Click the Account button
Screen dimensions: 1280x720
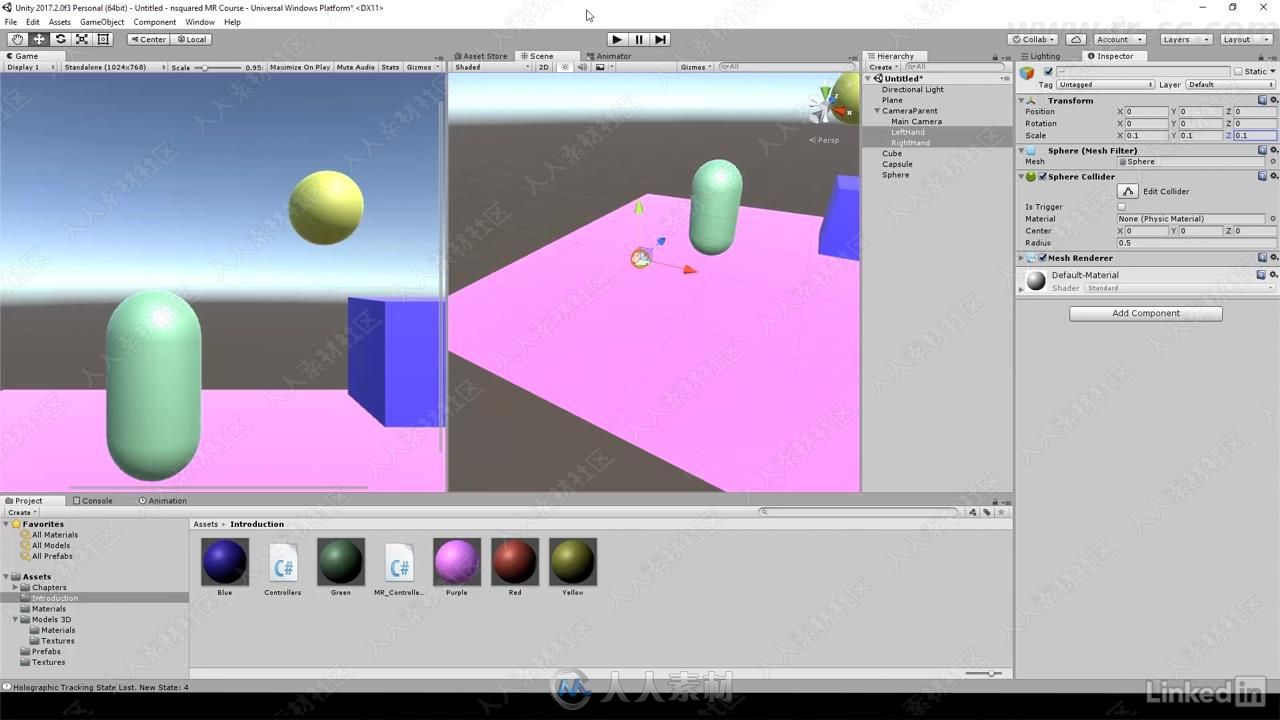[x=1118, y=39]
